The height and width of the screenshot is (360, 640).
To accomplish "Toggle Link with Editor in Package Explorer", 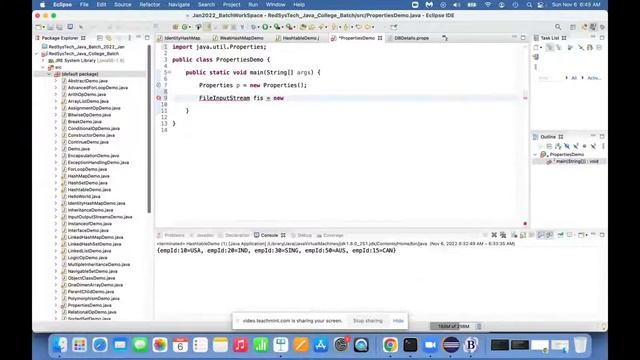I will point(109,38).
